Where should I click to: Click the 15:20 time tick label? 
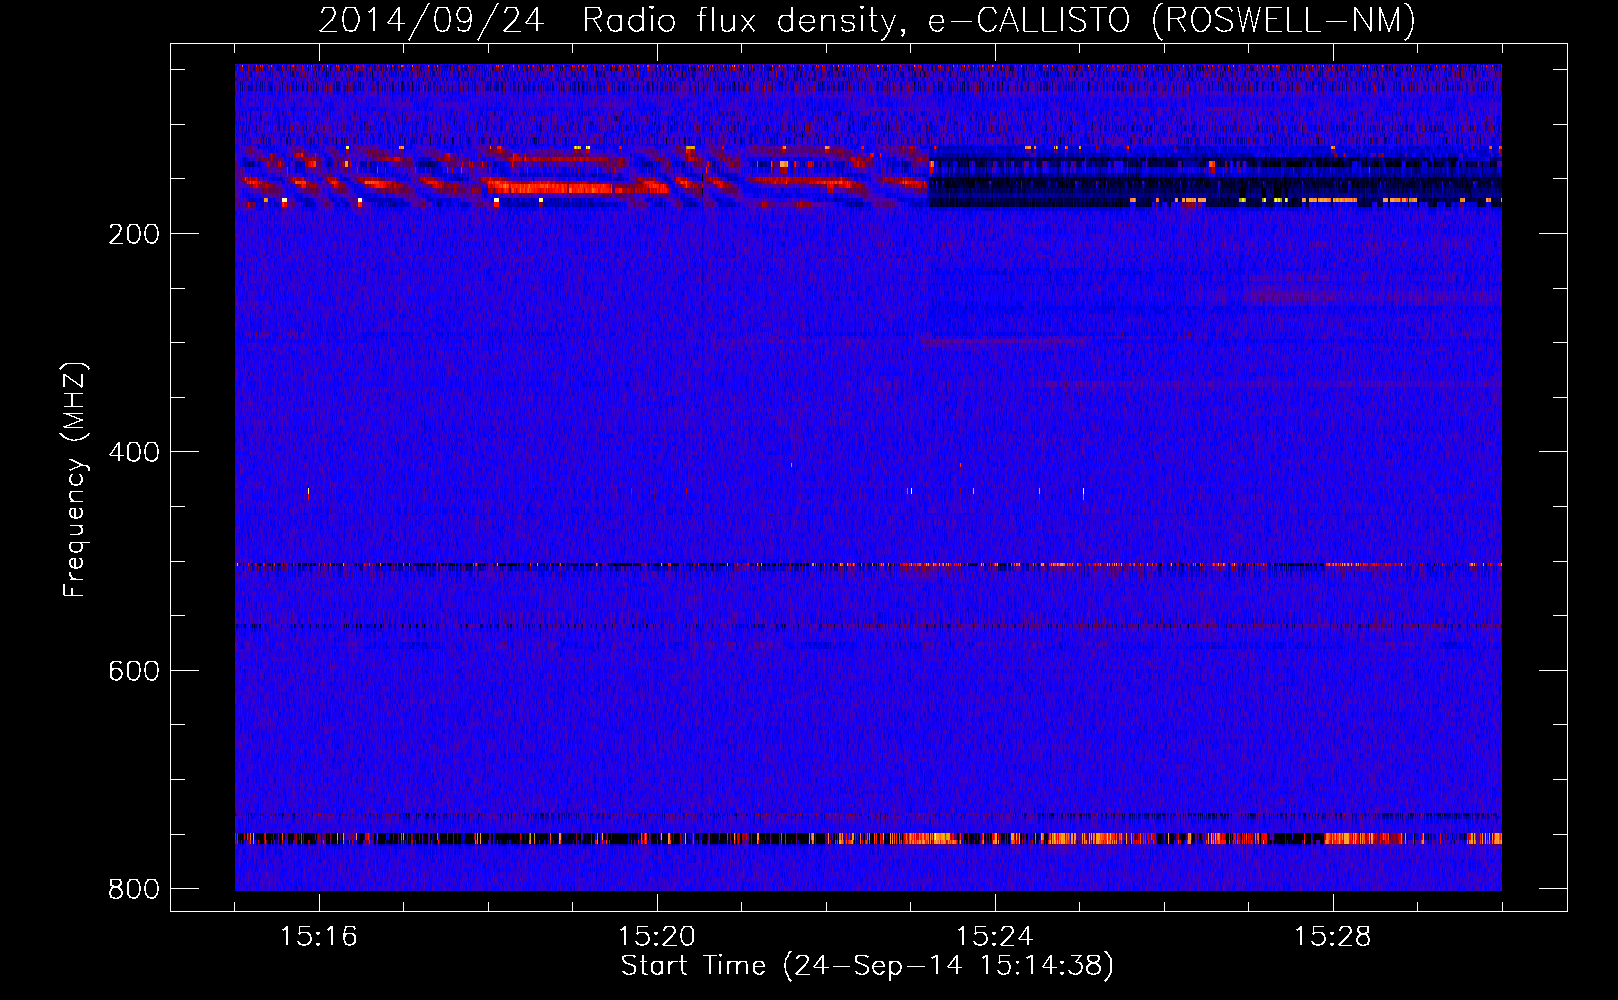coord(657,936)
